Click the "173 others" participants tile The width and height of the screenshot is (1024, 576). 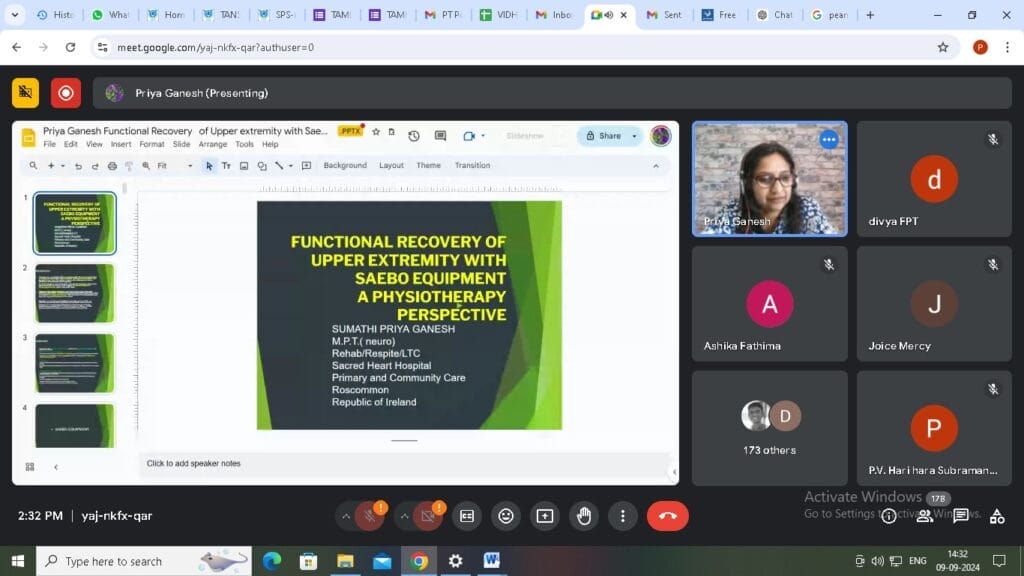[x=769, y=428]
